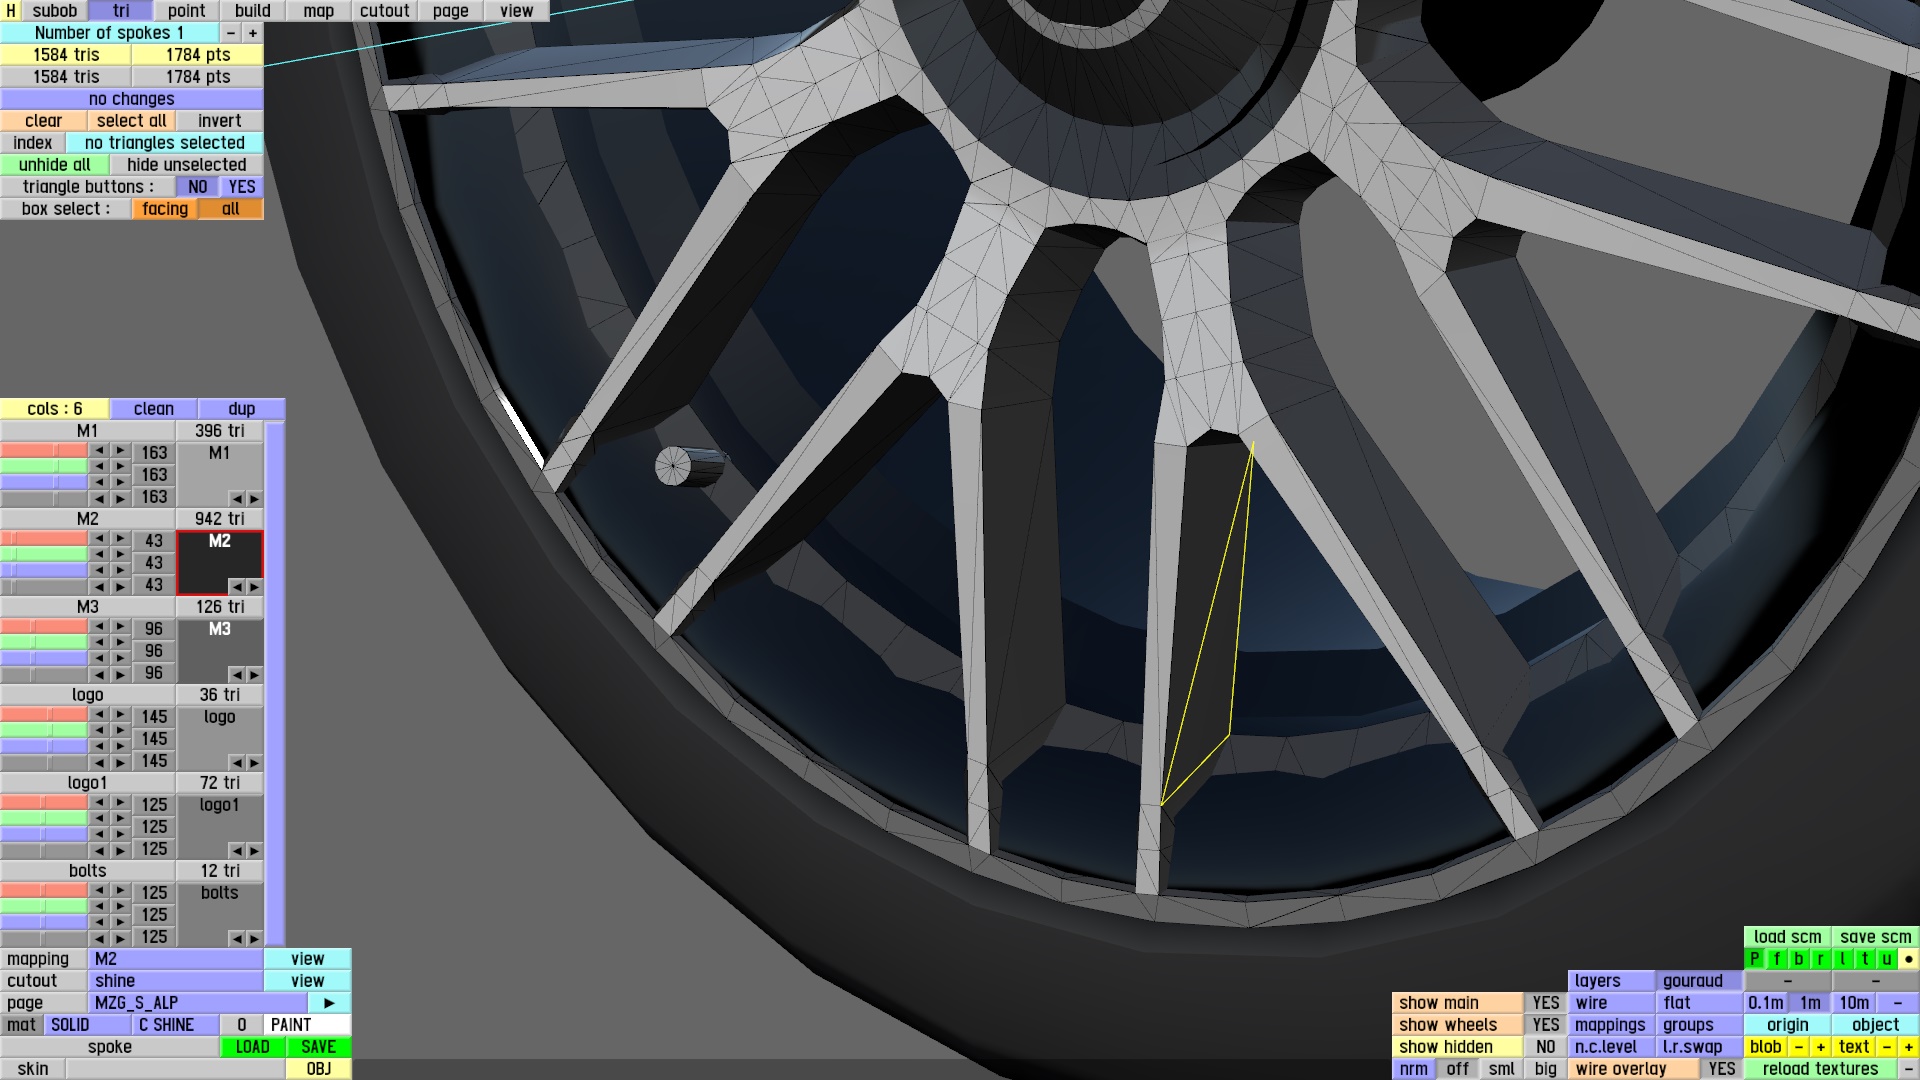The height and width of the screenshot is (1080, 1920).
Task: Click plus next to Number of spokes
Action: click(253, 33)
